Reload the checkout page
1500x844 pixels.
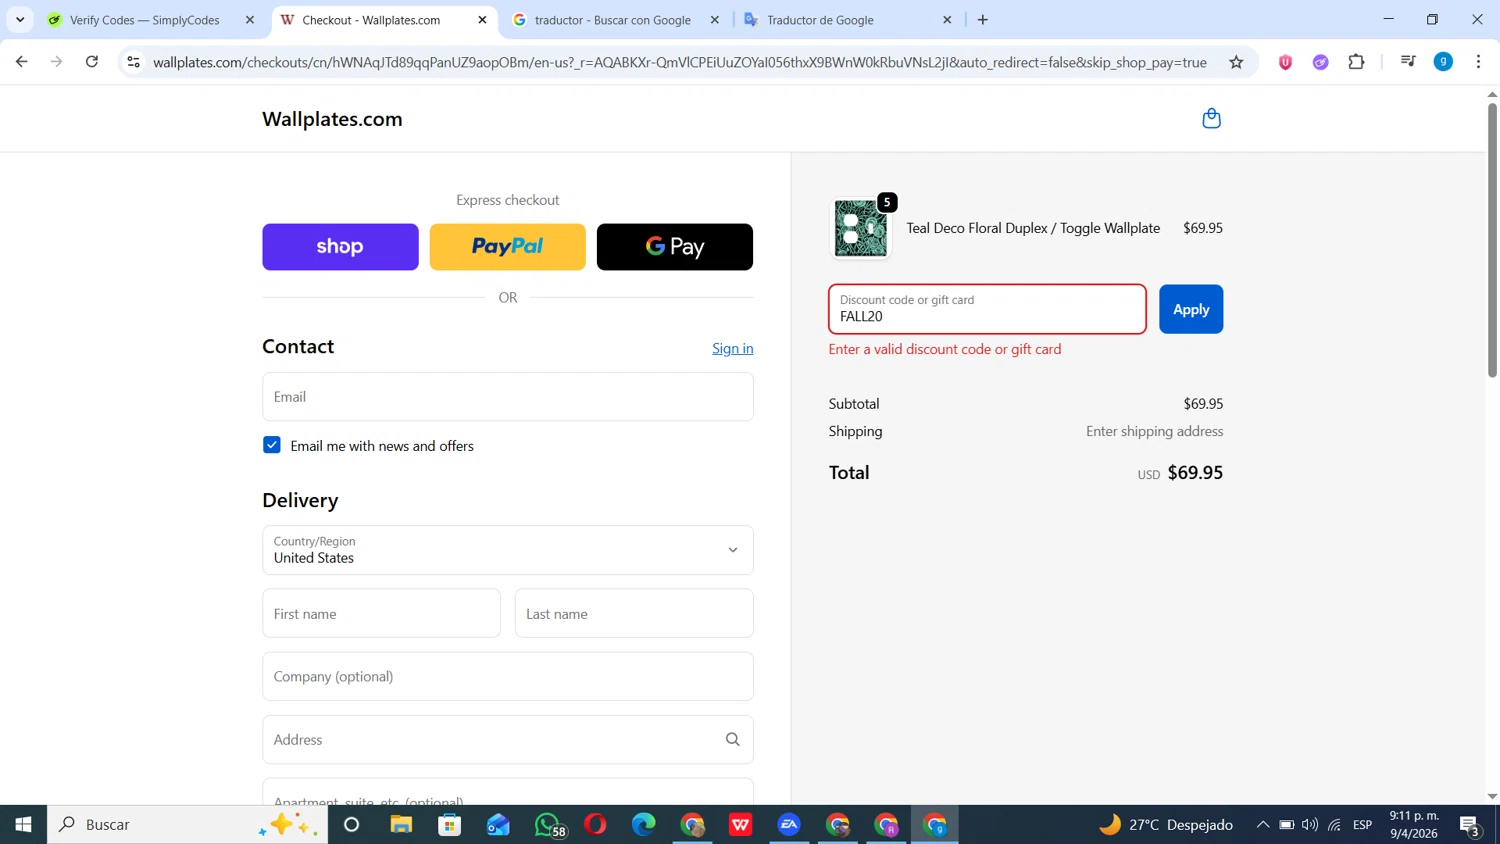[x=92, y=62]
